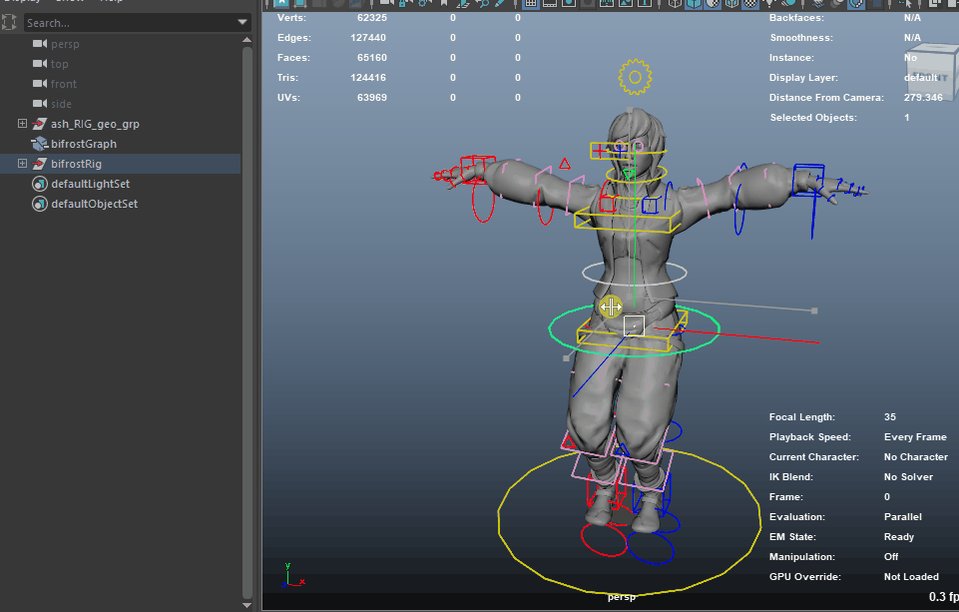Click the camera lock icon
The height and width of the screenshot is (612, 959).
(x=405, y=3)
